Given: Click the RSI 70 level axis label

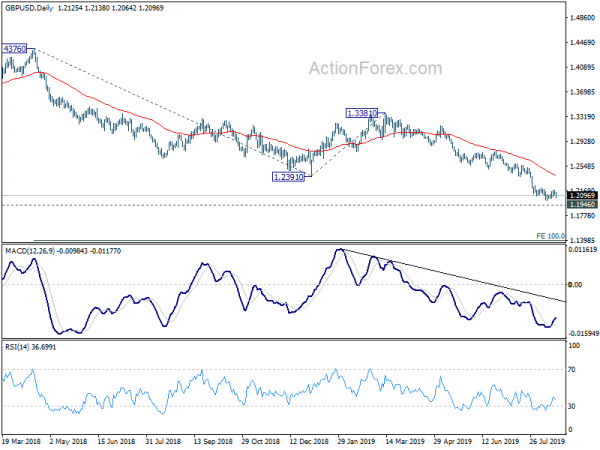Looking at the screenshot, I should click(572, 370).
